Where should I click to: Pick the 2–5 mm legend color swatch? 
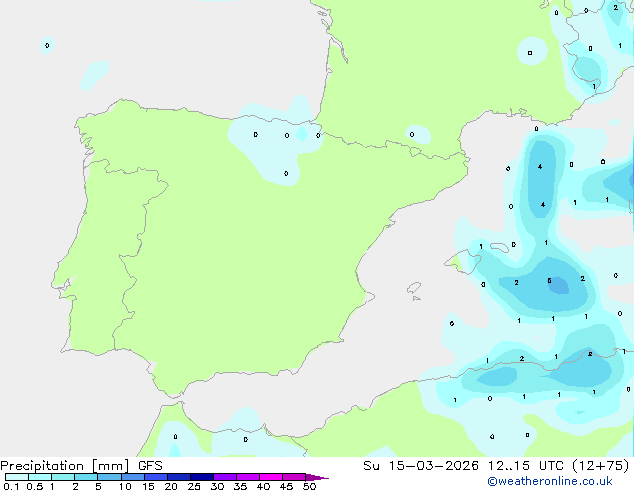click(x=86, y=477)
